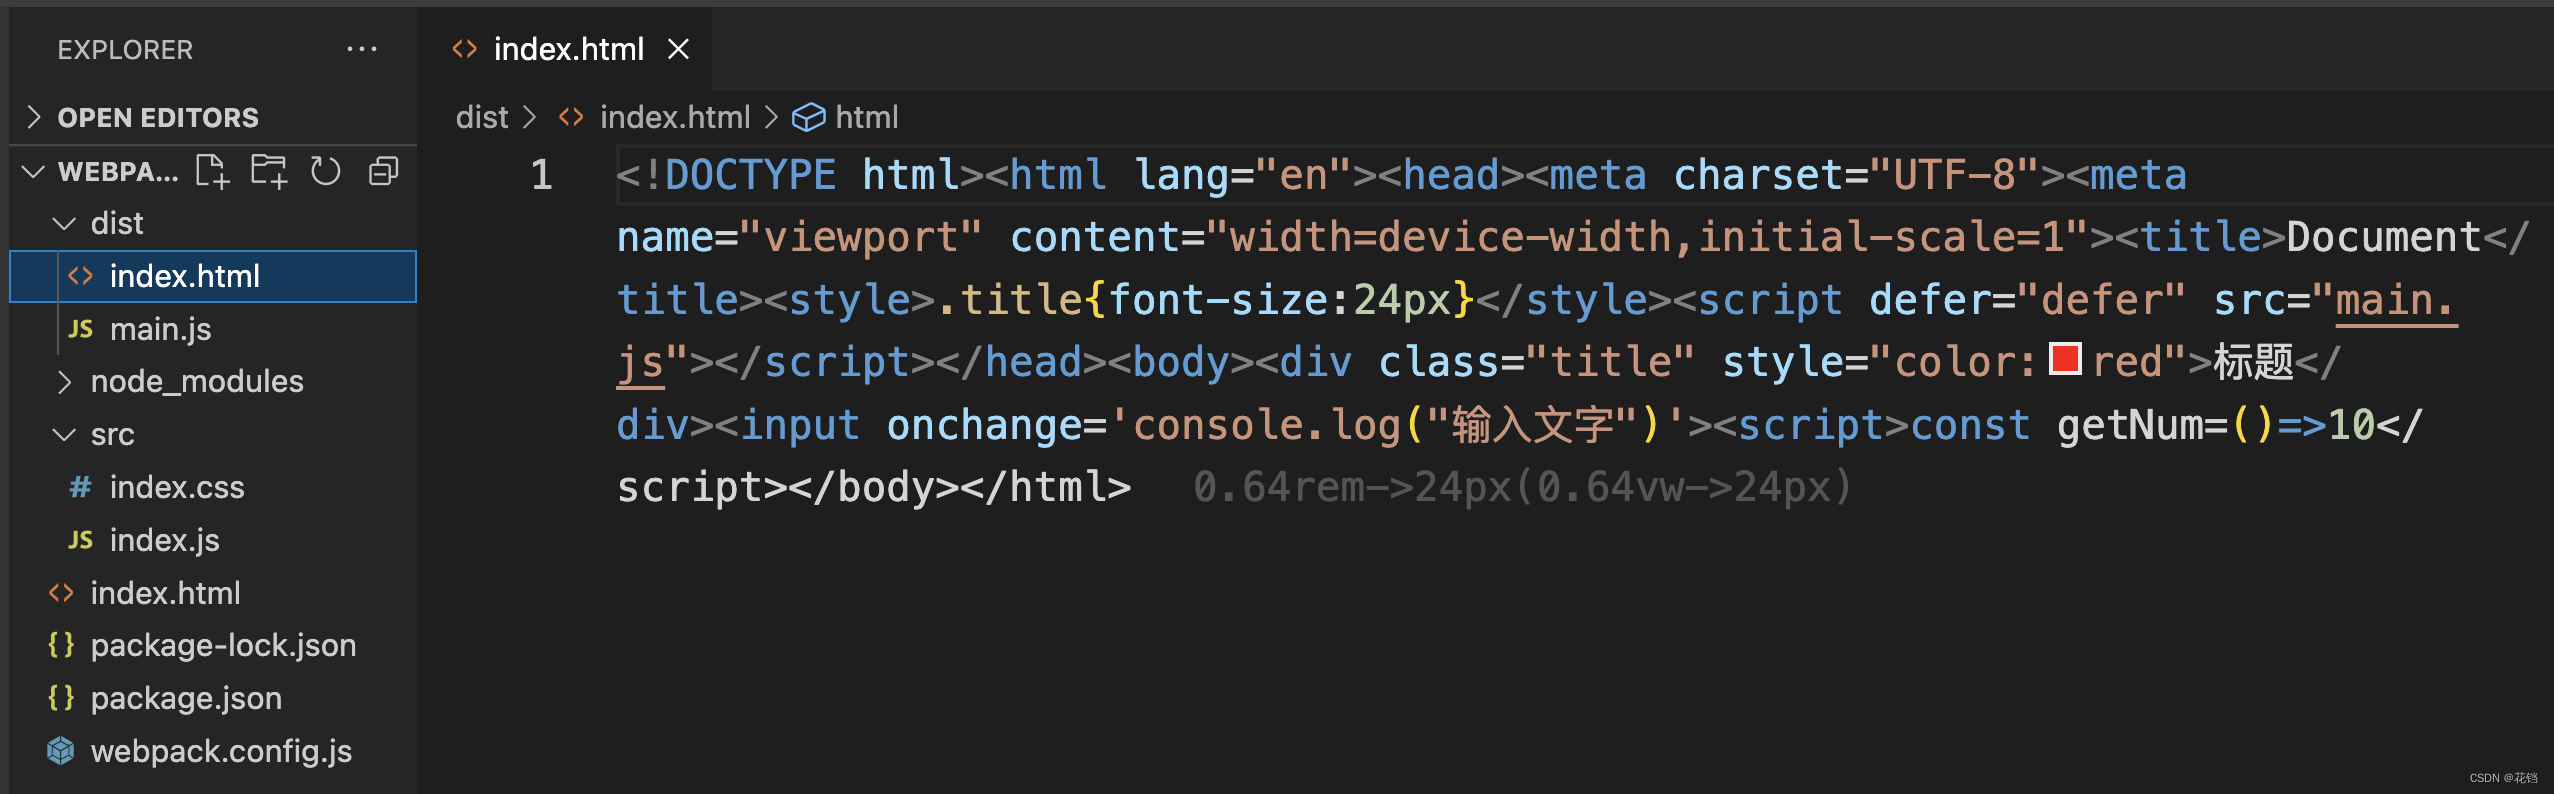
Task: Click the html symbol breadcrumb
Action: tap(866, 118)
